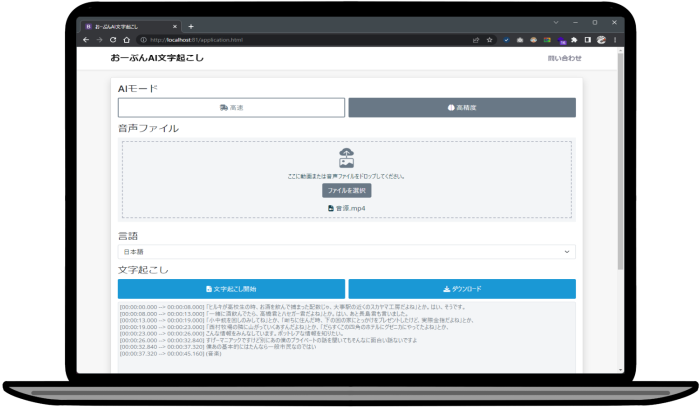
Task: Click the ダウンロード button
Action: [462, 289]
